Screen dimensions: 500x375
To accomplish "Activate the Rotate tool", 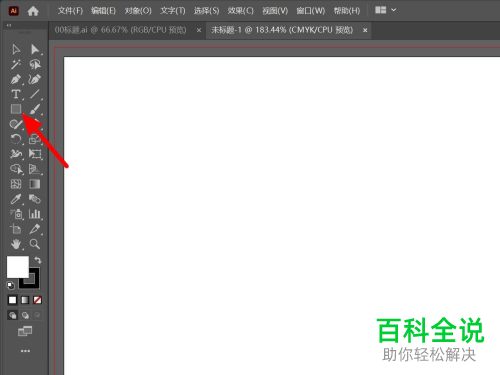I will [x=16, y=139].
